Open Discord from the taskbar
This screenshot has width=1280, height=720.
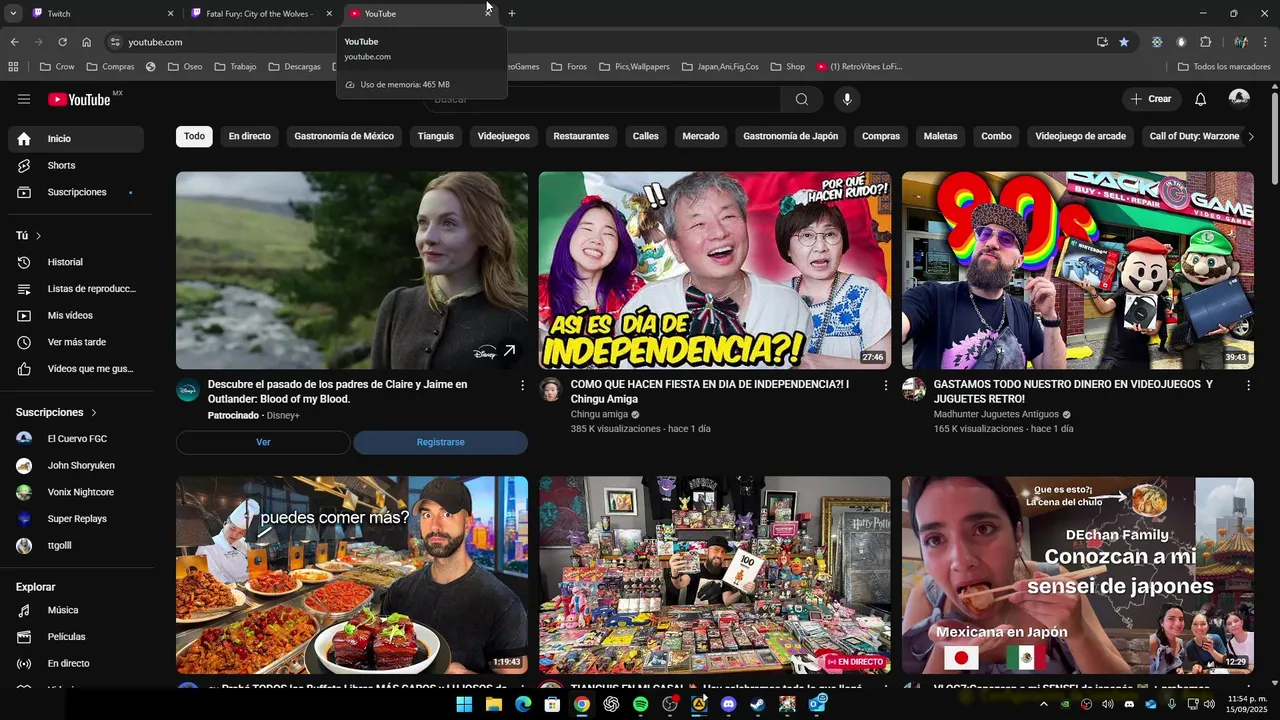coord(729,704)
